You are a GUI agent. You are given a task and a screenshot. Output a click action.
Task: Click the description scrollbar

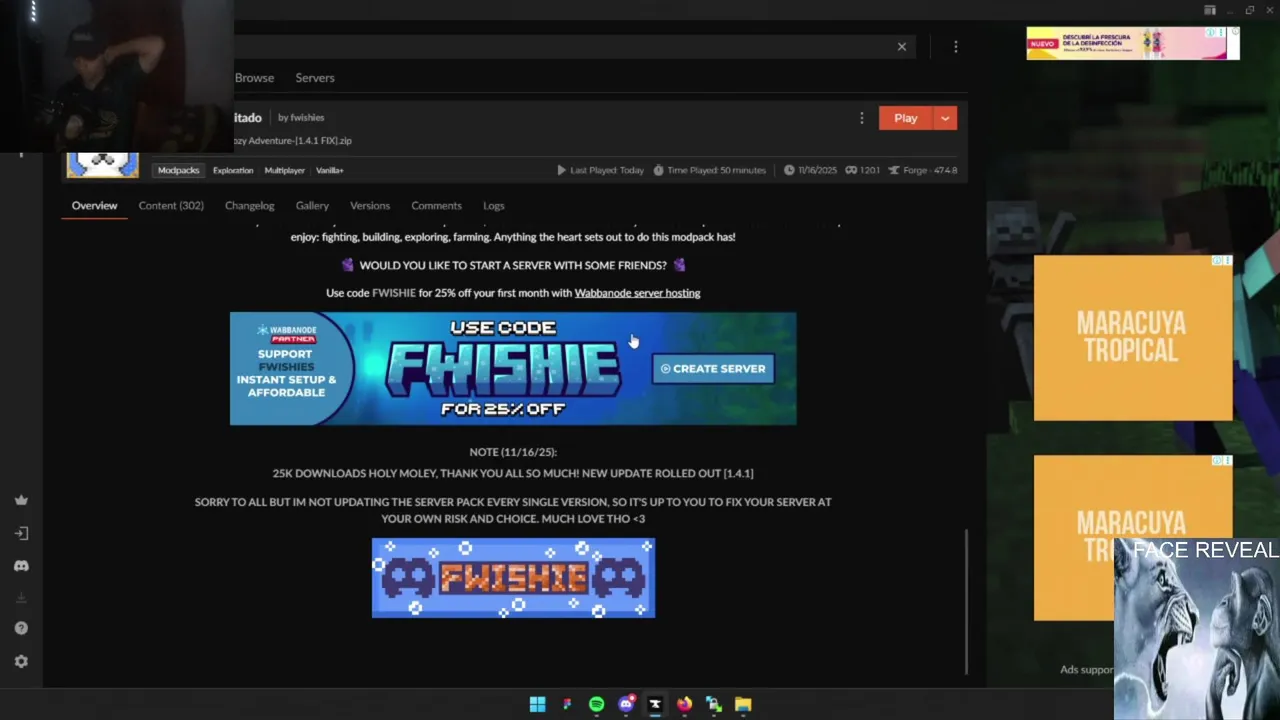(965, 601)
